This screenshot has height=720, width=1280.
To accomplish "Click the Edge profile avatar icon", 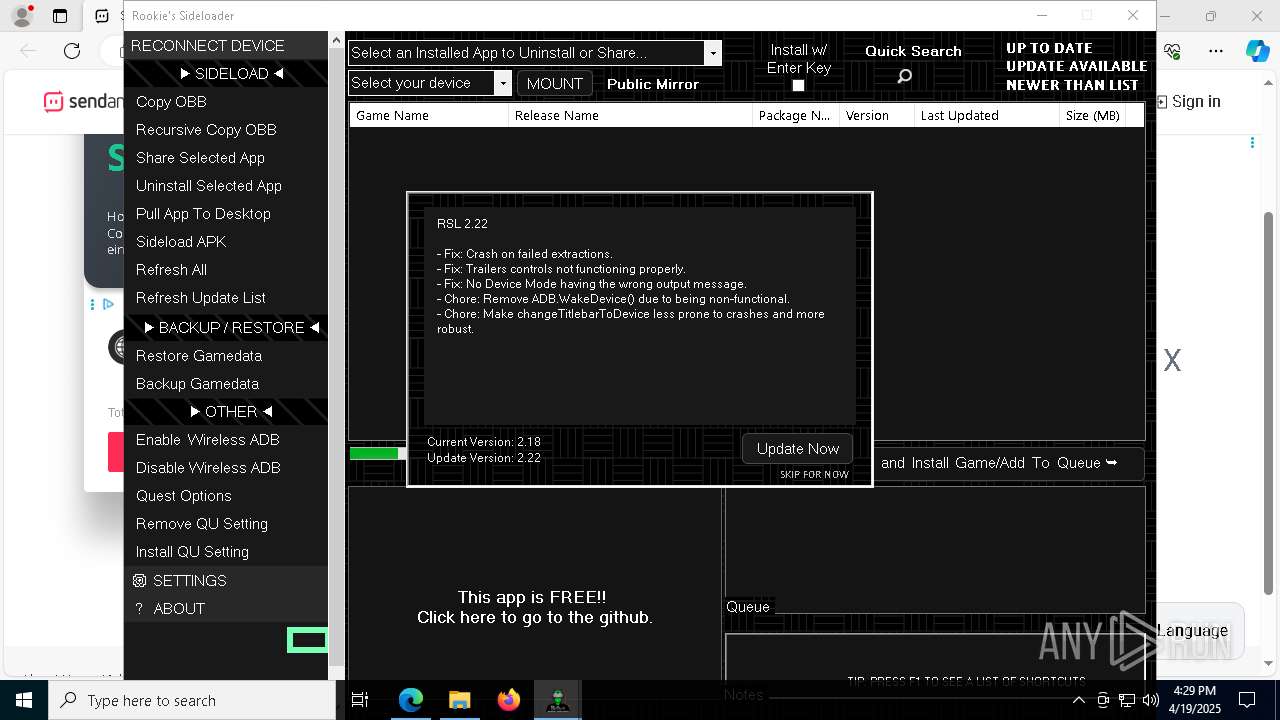I will pyautogui.click(x=22, y=16).
